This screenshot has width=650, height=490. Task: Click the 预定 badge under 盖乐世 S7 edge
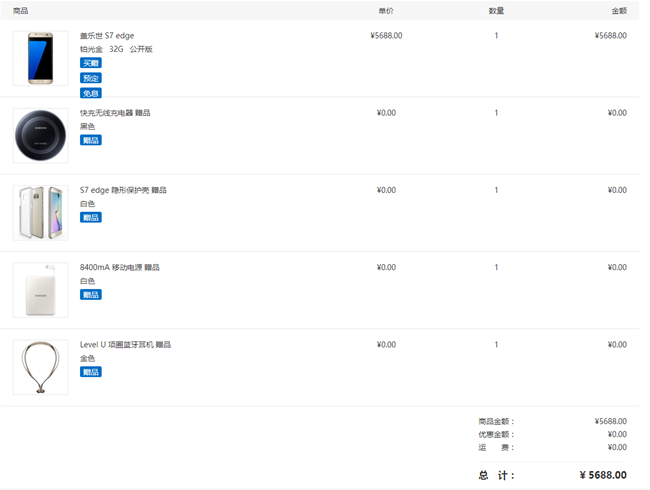(x=91, y=78)
